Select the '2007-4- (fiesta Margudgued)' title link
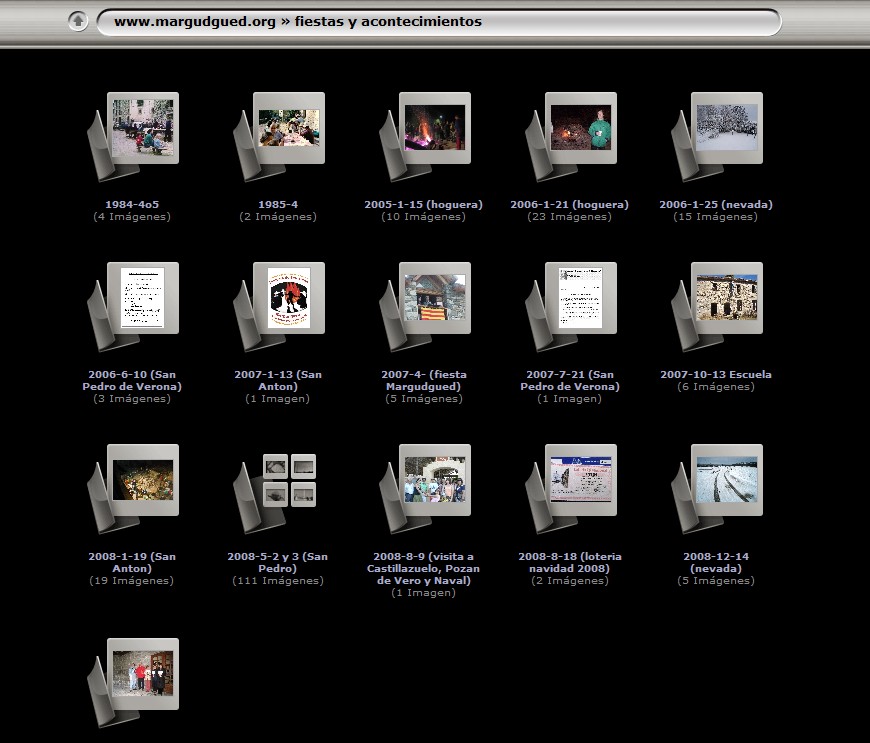The width and height of the screenshot is (870, 743). (424, 381)
